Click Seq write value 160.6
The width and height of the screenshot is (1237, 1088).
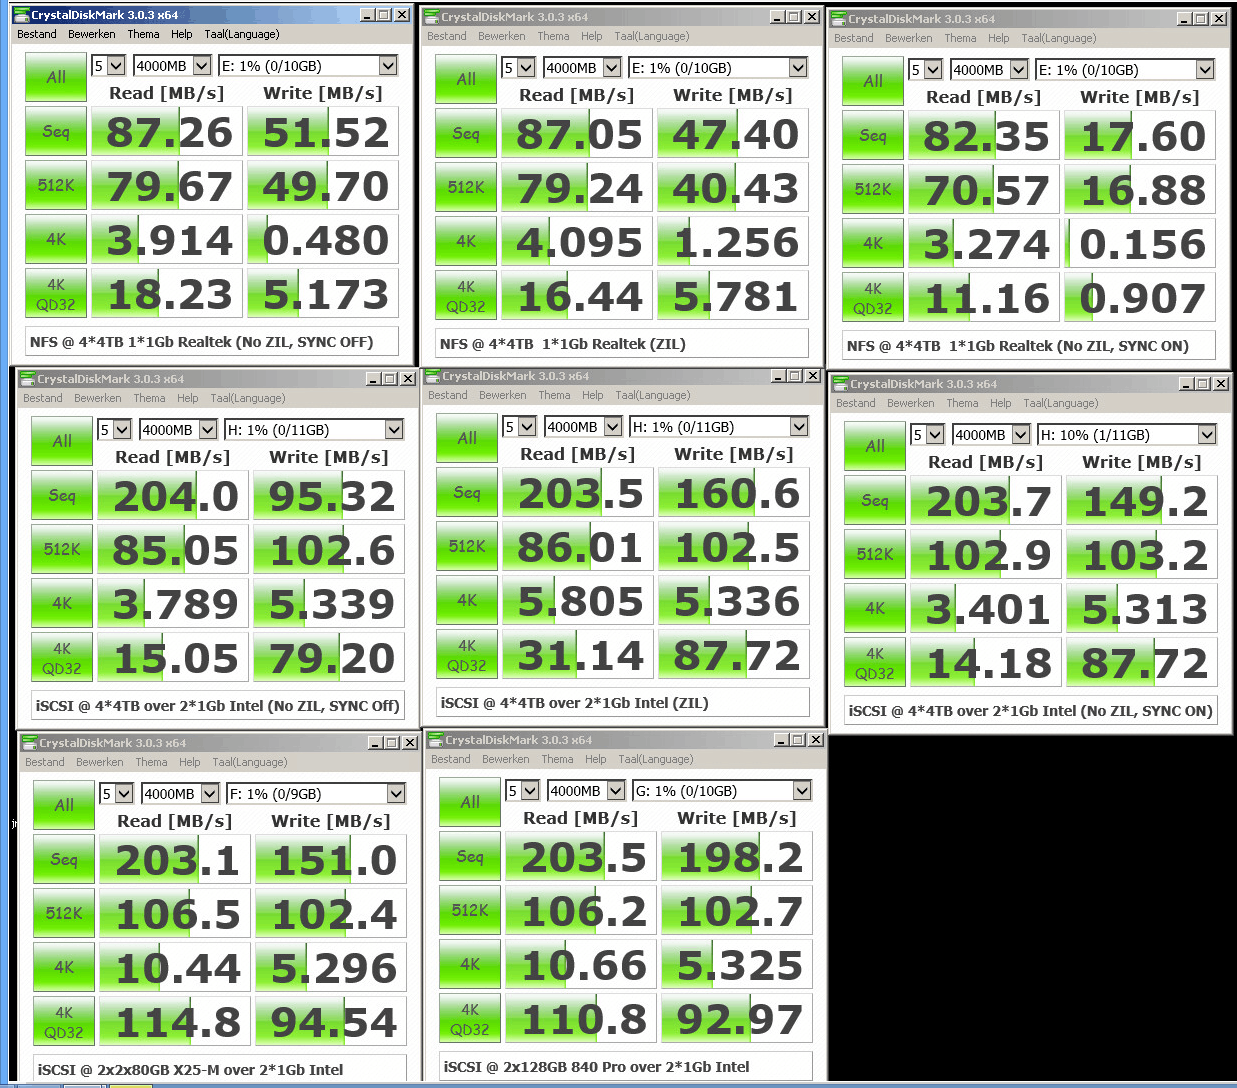coord(734,493)
